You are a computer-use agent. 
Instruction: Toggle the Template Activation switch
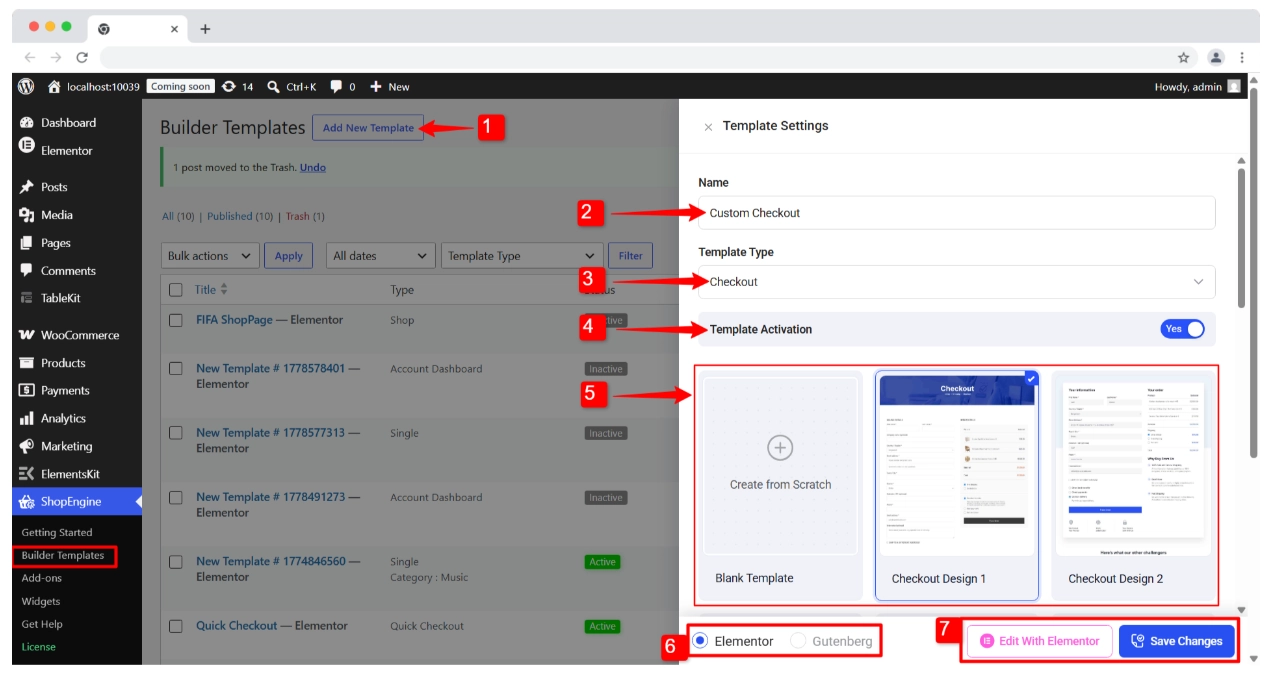1182,329
